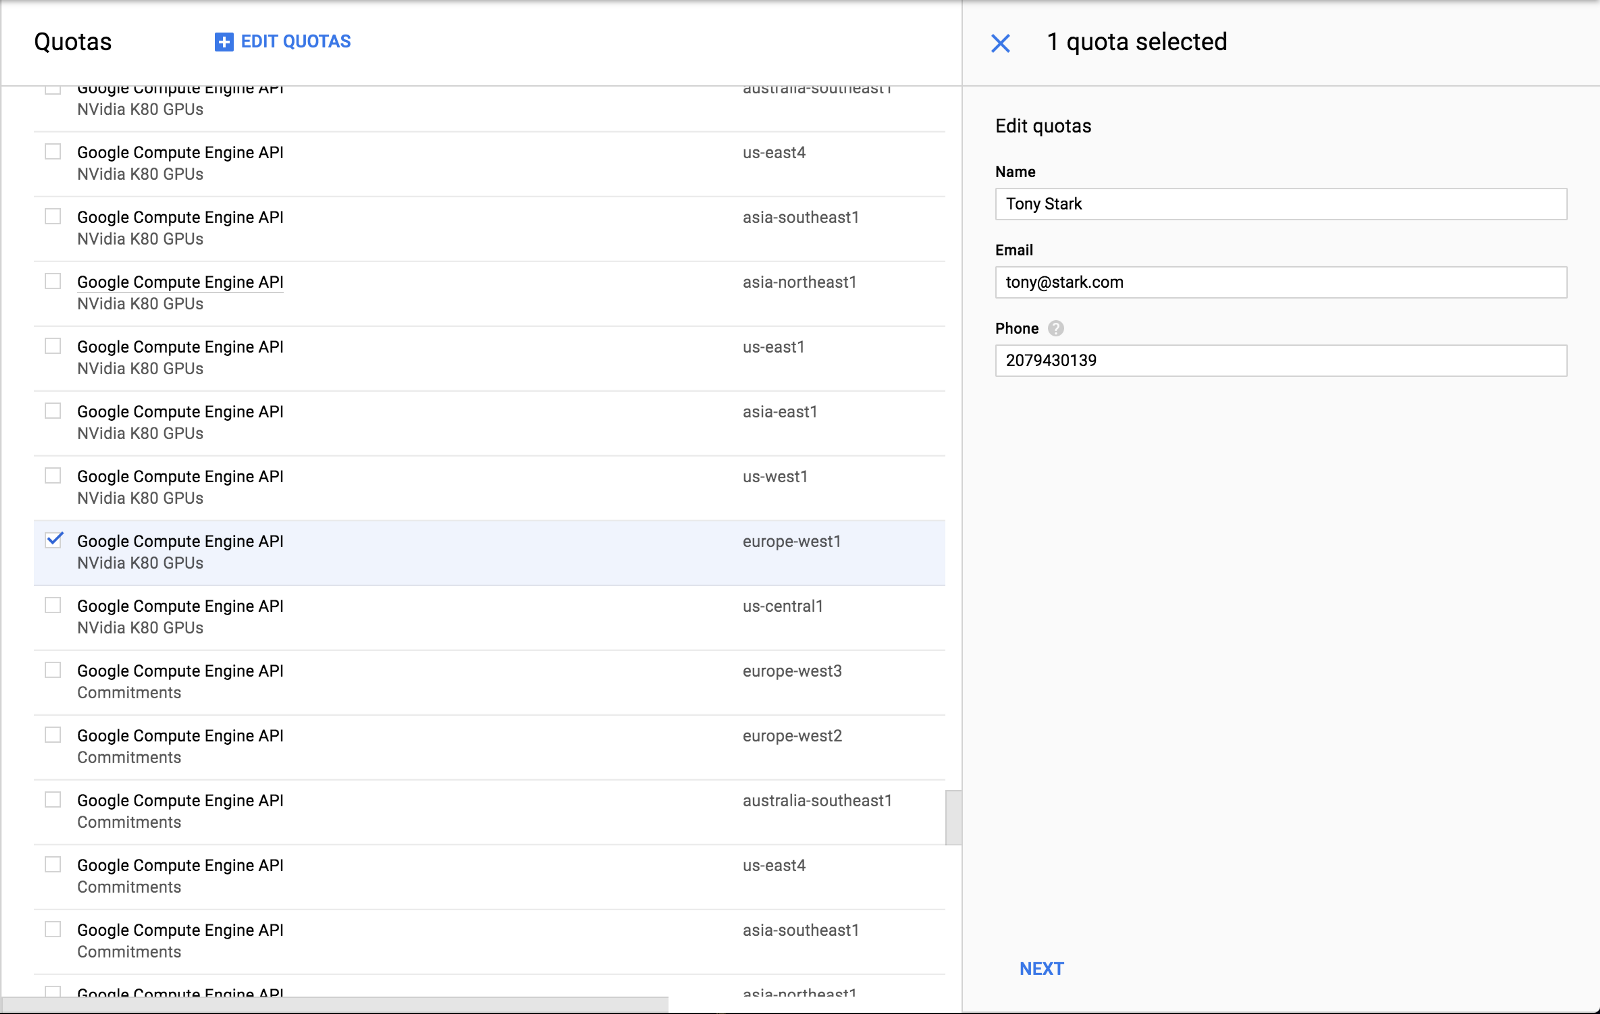Click the horizontal scrollbar at the bottom
The height and width of the screenshot is (1014, 1600).
(x=335, y=1005)
